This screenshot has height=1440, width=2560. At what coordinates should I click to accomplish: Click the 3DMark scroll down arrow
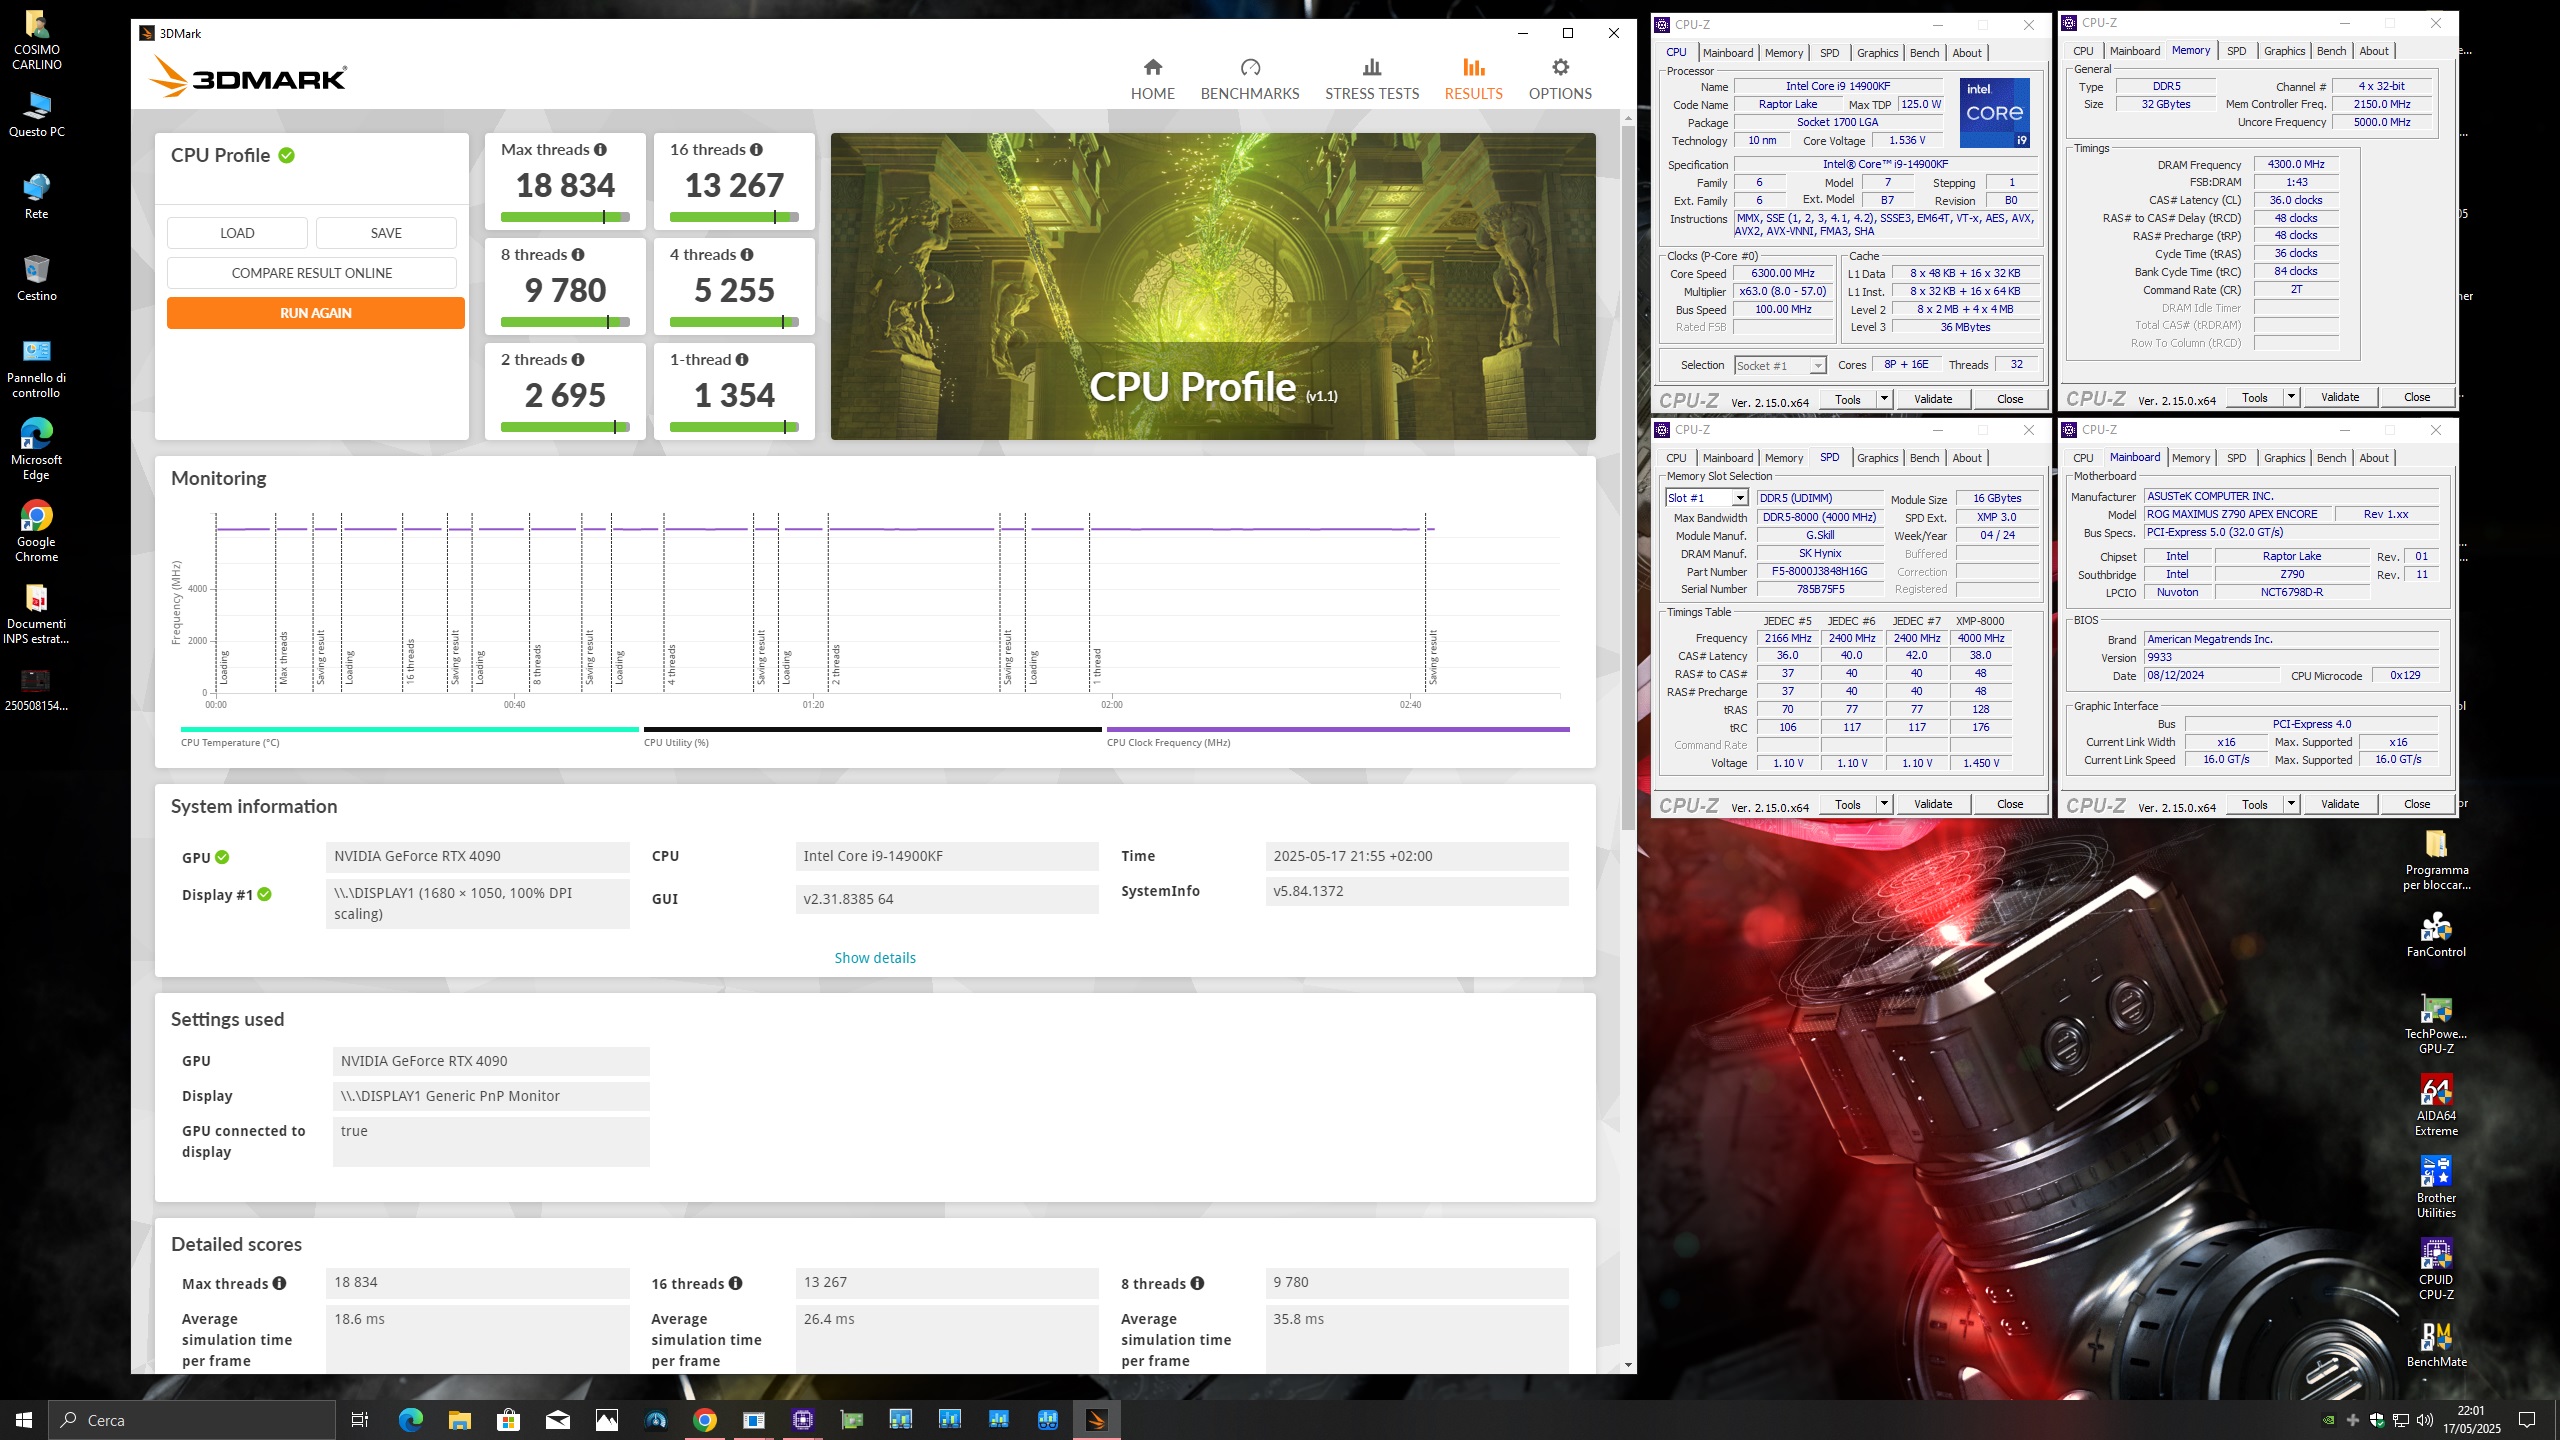click(x=1629, y=1365)
